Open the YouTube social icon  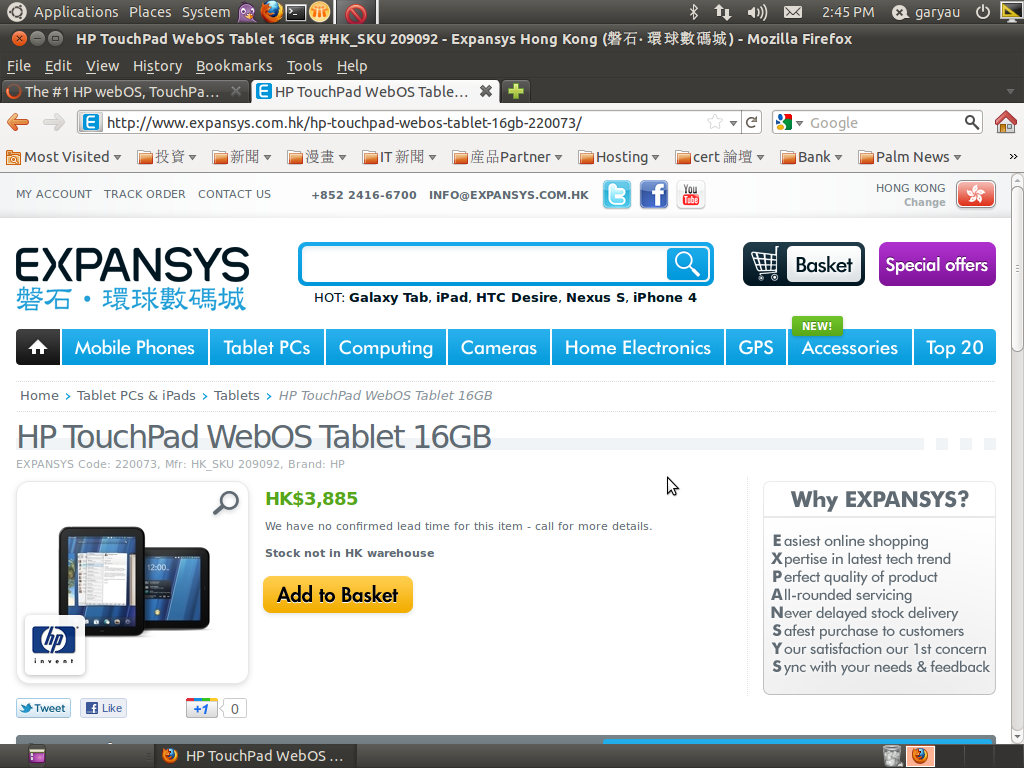pyautogui.click(x=691, y=195)
